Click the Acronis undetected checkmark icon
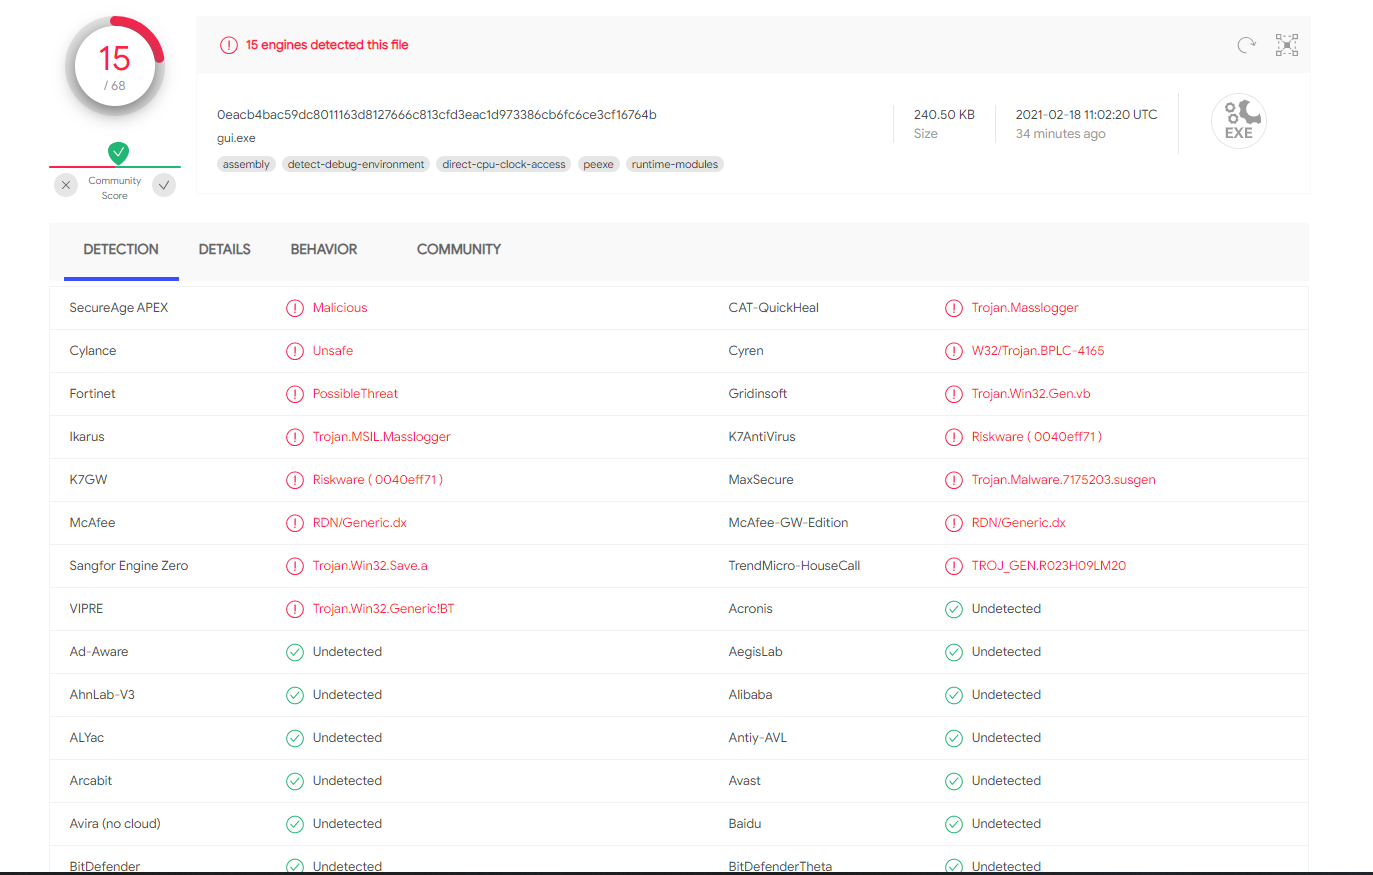Screen dimensions: 1373x875 [x=954, y=609]
